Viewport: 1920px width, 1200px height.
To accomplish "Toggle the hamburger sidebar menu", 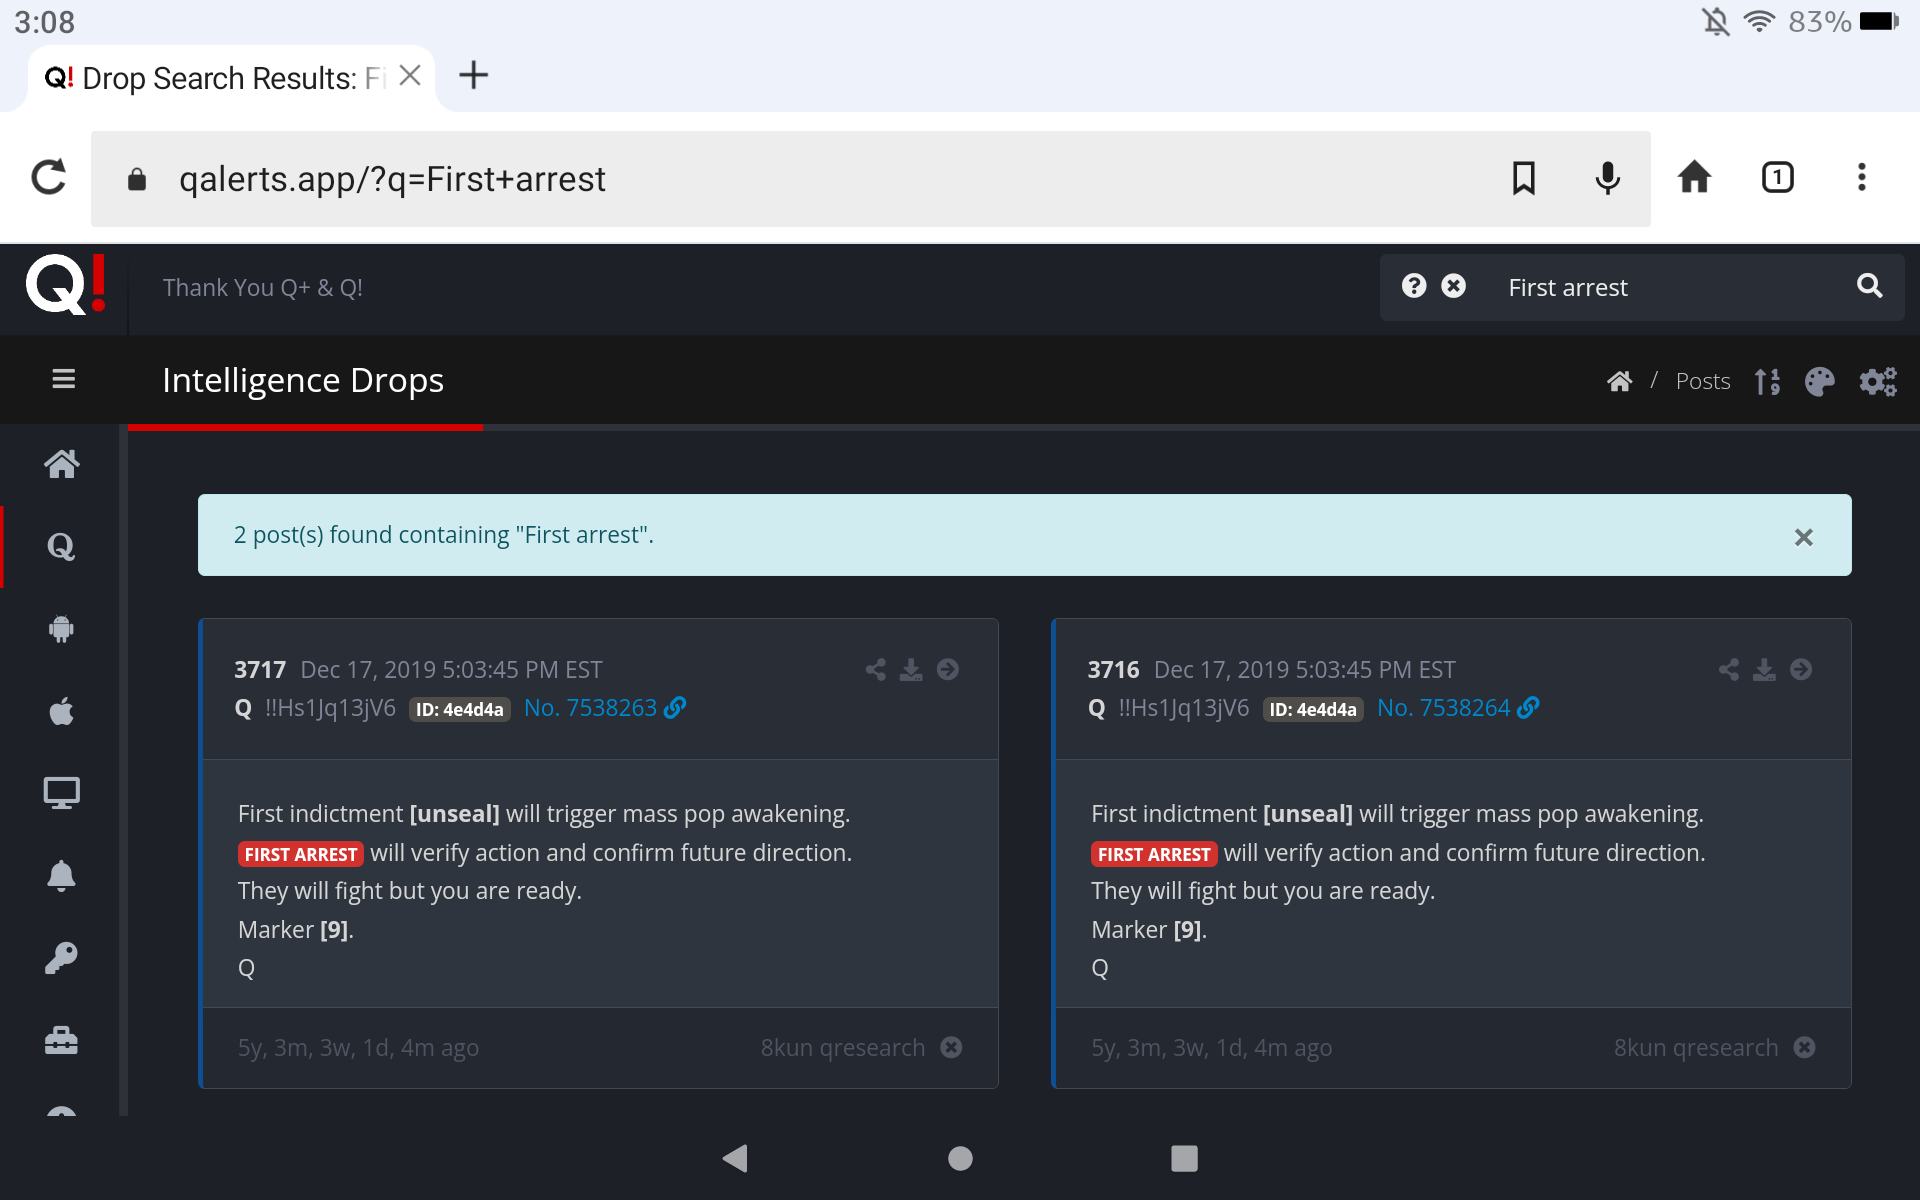I will tap(64, 379).
